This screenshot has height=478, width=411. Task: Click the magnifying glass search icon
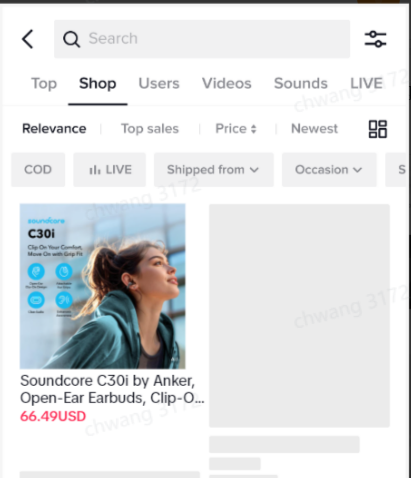(71, 39)
